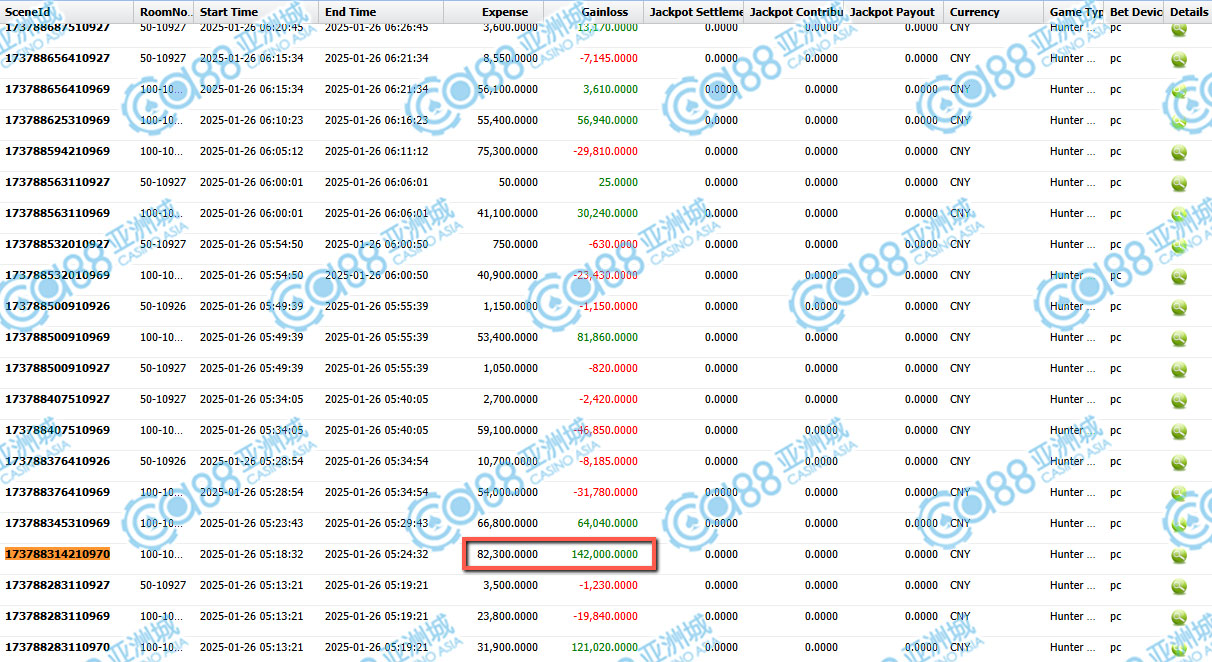The width and height of the screenshot is (1212, 662).
Task: Click details magnifier for scene 173788376410969
Action: tap(1179, 493)
